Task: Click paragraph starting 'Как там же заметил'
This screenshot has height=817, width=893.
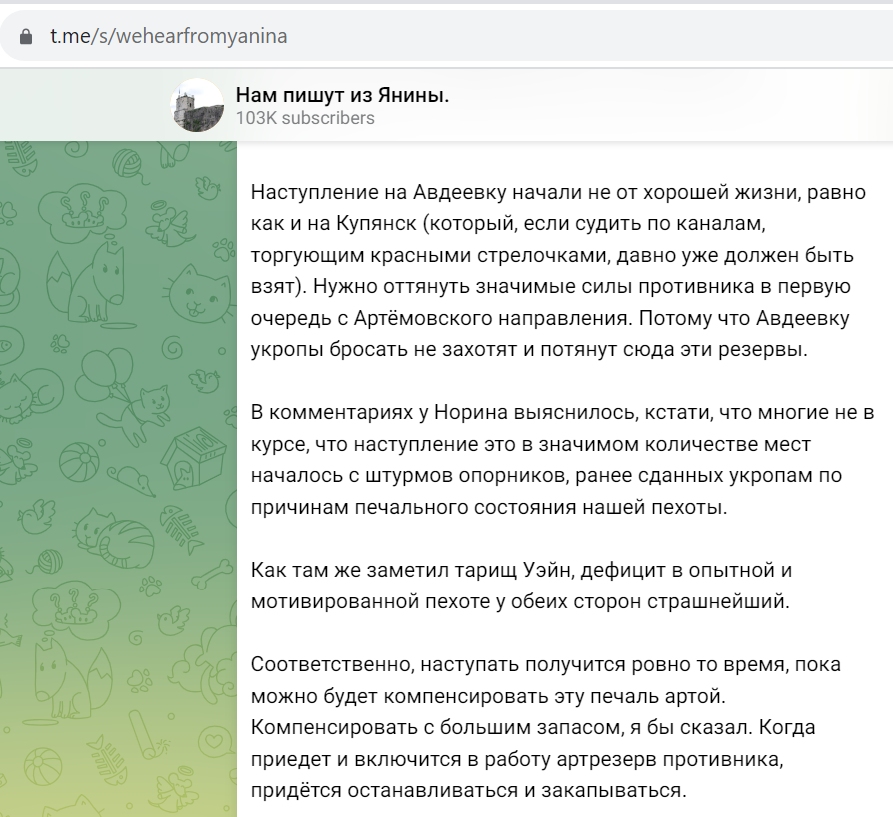Action: (521, 585)
